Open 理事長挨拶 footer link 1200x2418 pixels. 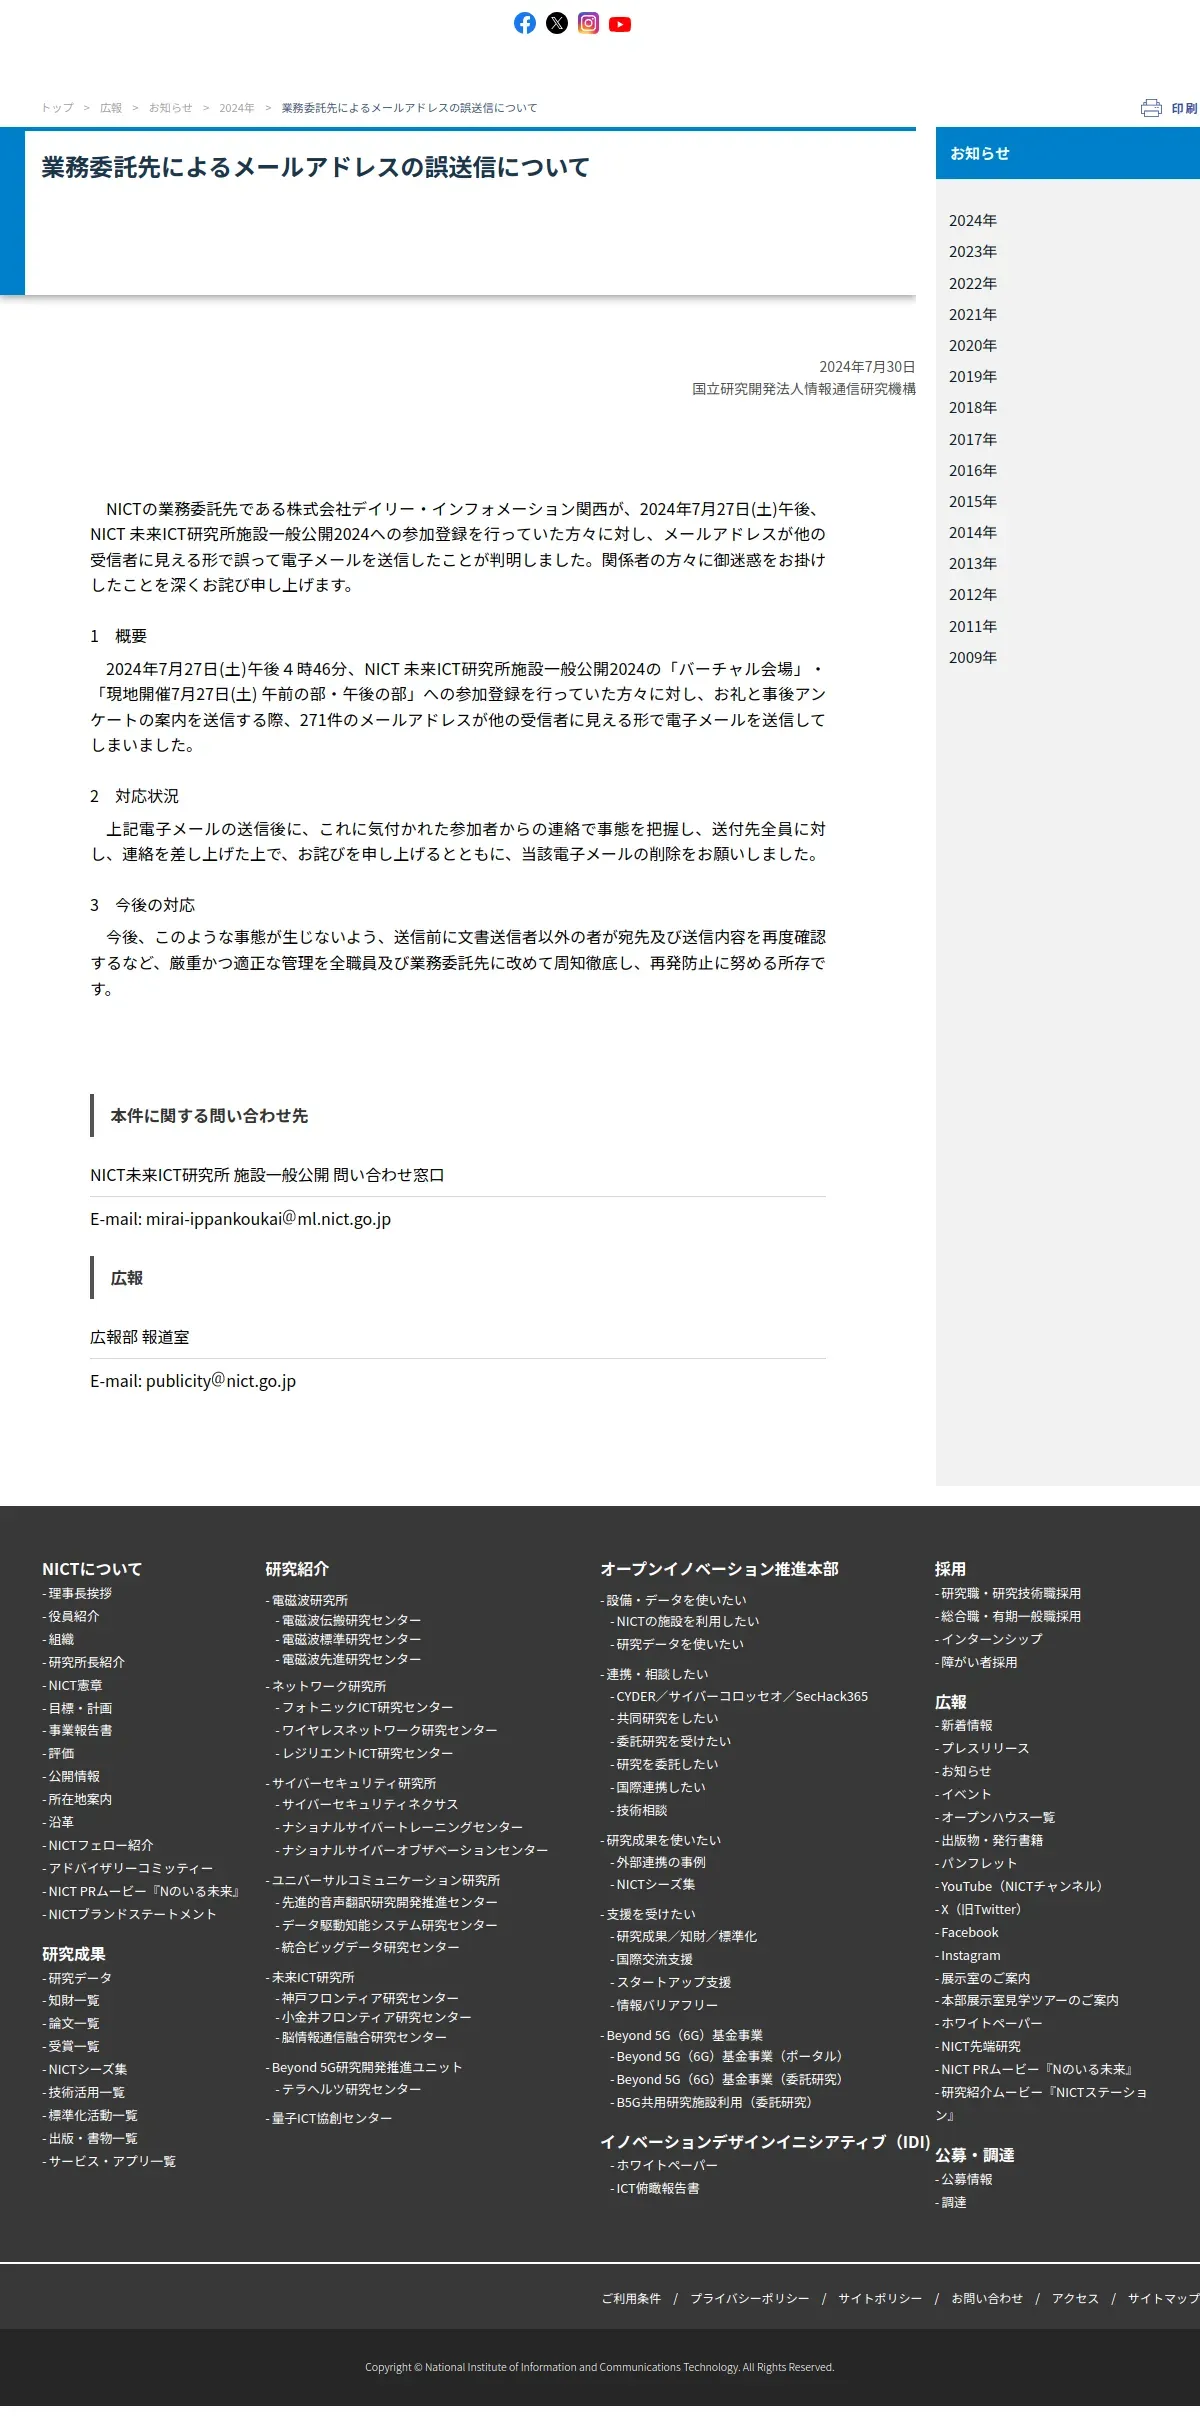pos(80,1594)
